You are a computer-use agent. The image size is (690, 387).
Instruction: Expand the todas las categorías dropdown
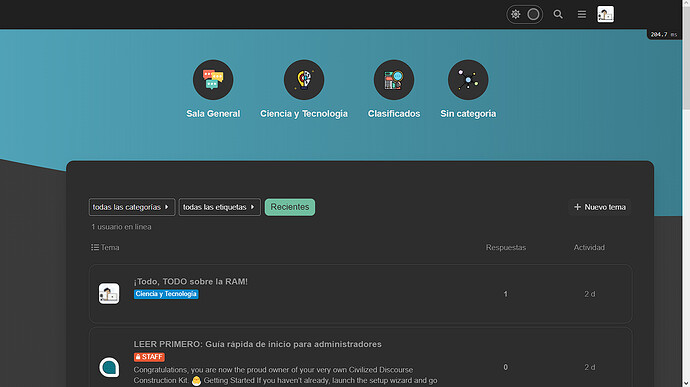click(x=132, y=207)
